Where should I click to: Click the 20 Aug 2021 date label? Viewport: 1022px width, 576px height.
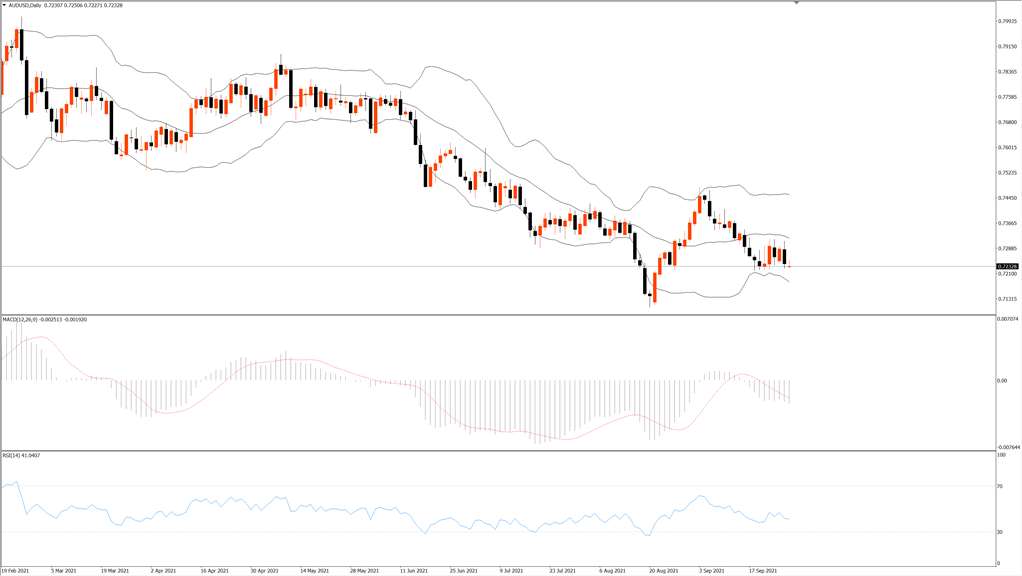coord(664,571)
